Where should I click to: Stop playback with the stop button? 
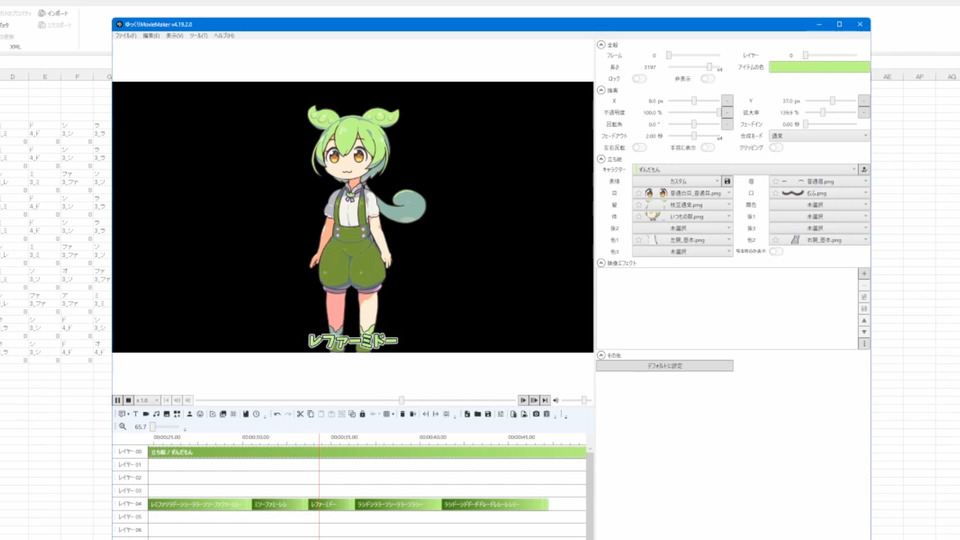point(129,400)
